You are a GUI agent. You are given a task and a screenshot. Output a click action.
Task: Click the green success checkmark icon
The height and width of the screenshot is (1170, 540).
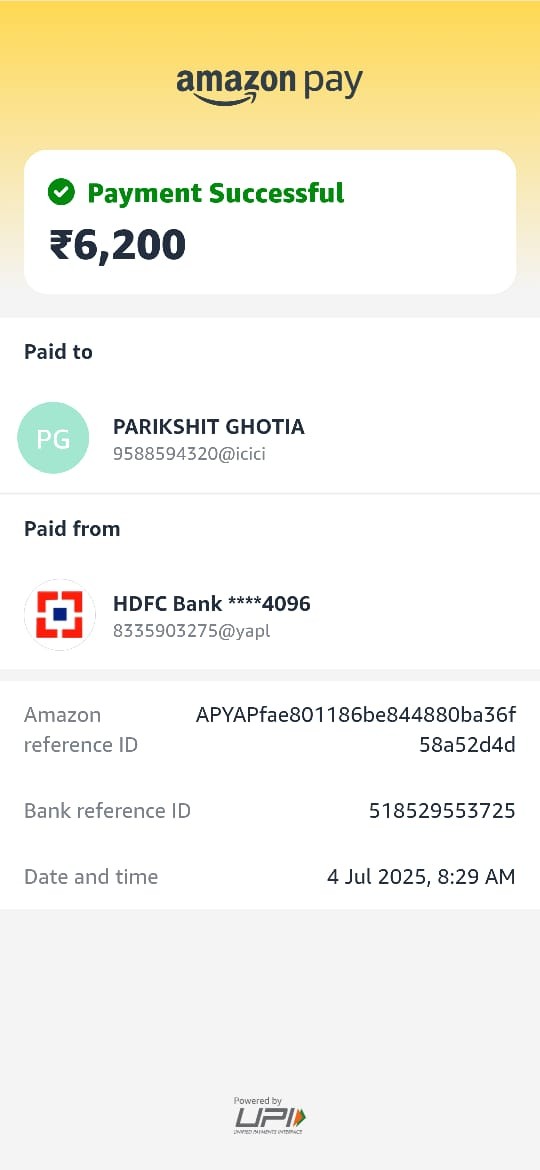pyautogui.click(x=61, y=193)
